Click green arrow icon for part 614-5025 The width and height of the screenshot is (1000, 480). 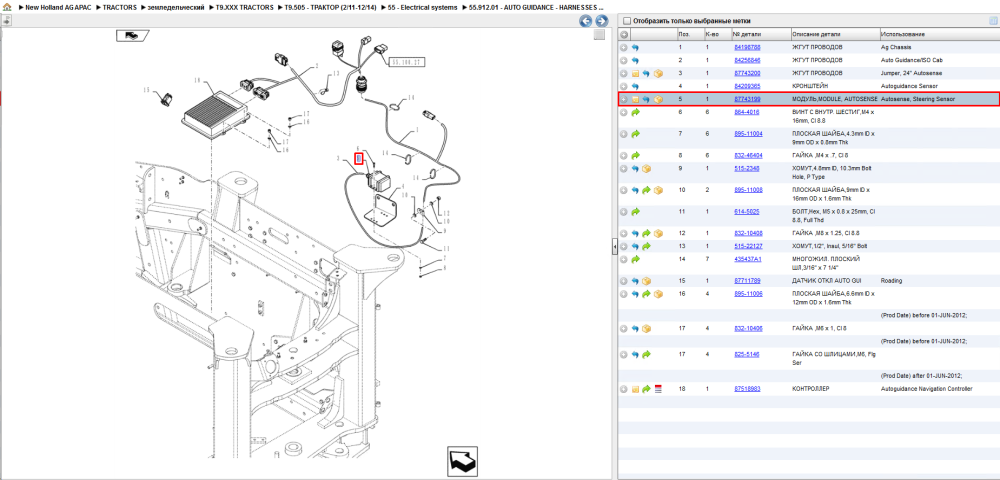pos(635,212)
